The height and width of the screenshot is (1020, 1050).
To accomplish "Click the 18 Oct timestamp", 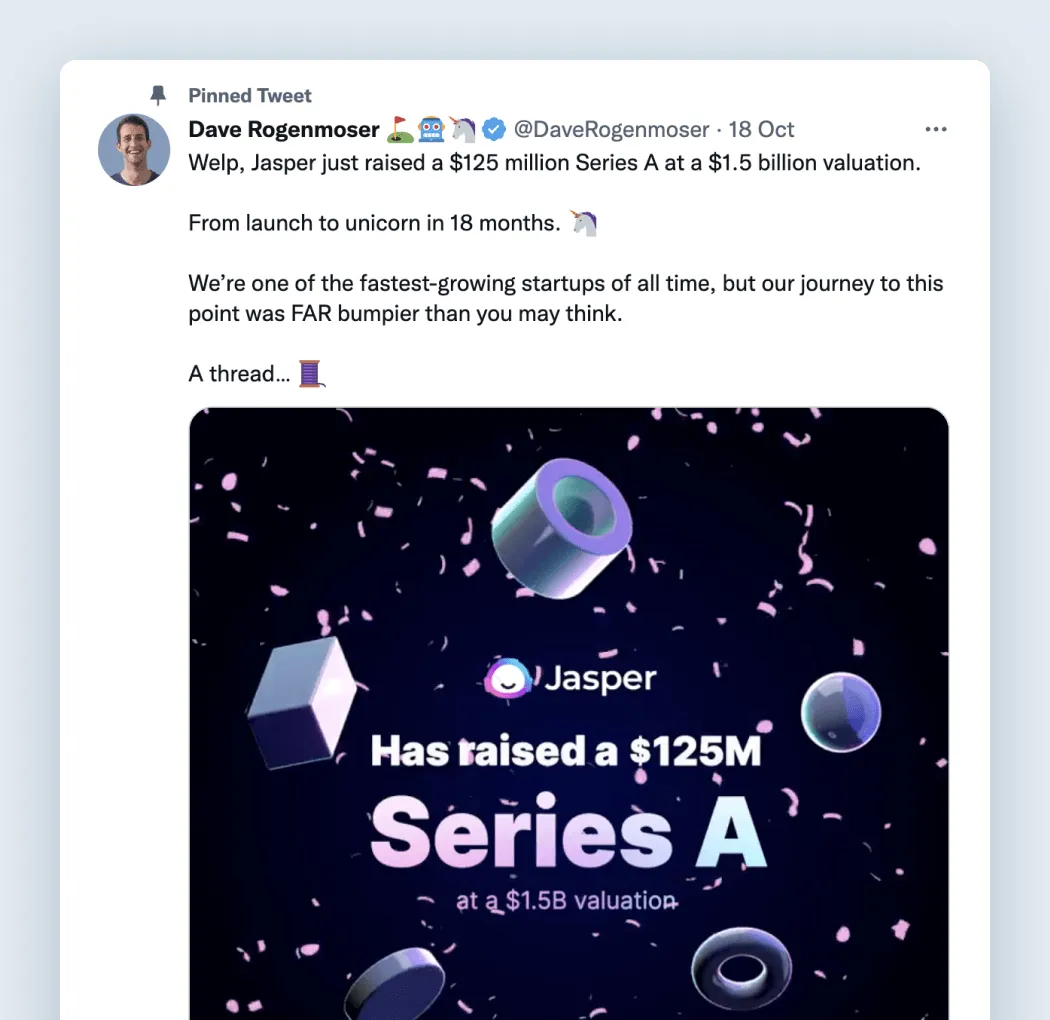I will tap(761, 129).
